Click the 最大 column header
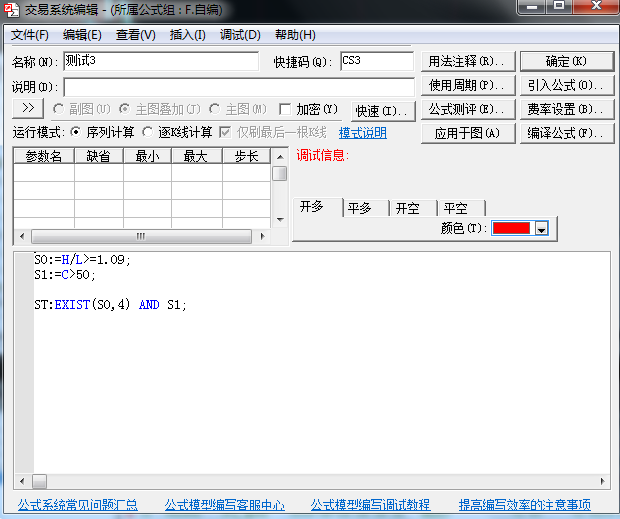Screen dimensions: 620x519 pyautogui.click(x=197, y=156)
